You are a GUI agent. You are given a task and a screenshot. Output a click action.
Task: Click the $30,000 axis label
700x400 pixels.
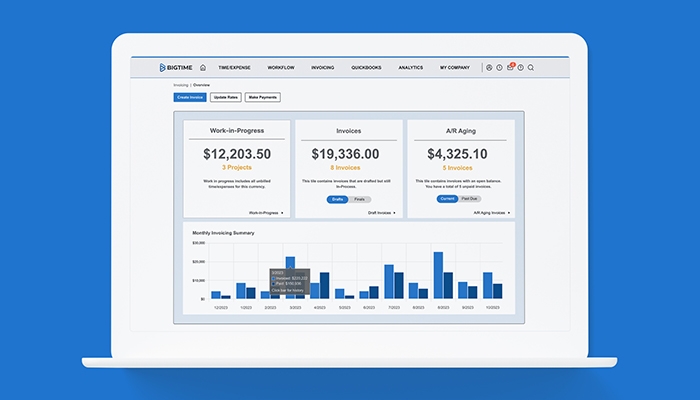(199, 243)
